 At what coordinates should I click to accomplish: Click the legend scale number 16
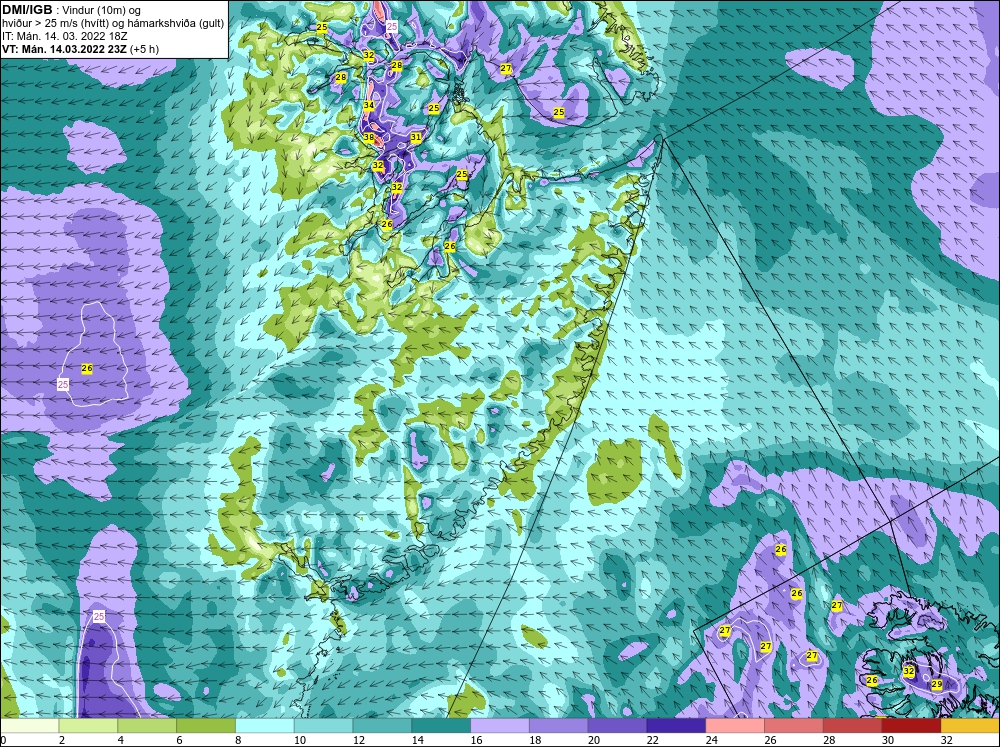(x=476, y=740)
